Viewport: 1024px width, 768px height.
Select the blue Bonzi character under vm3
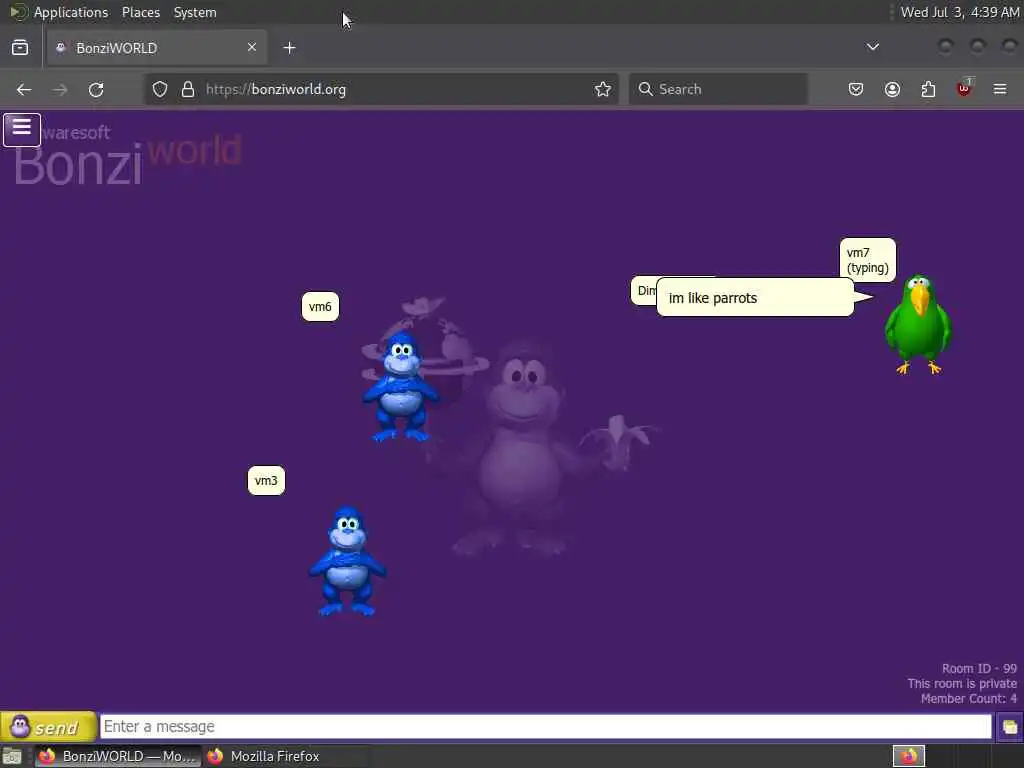(347, 561)
